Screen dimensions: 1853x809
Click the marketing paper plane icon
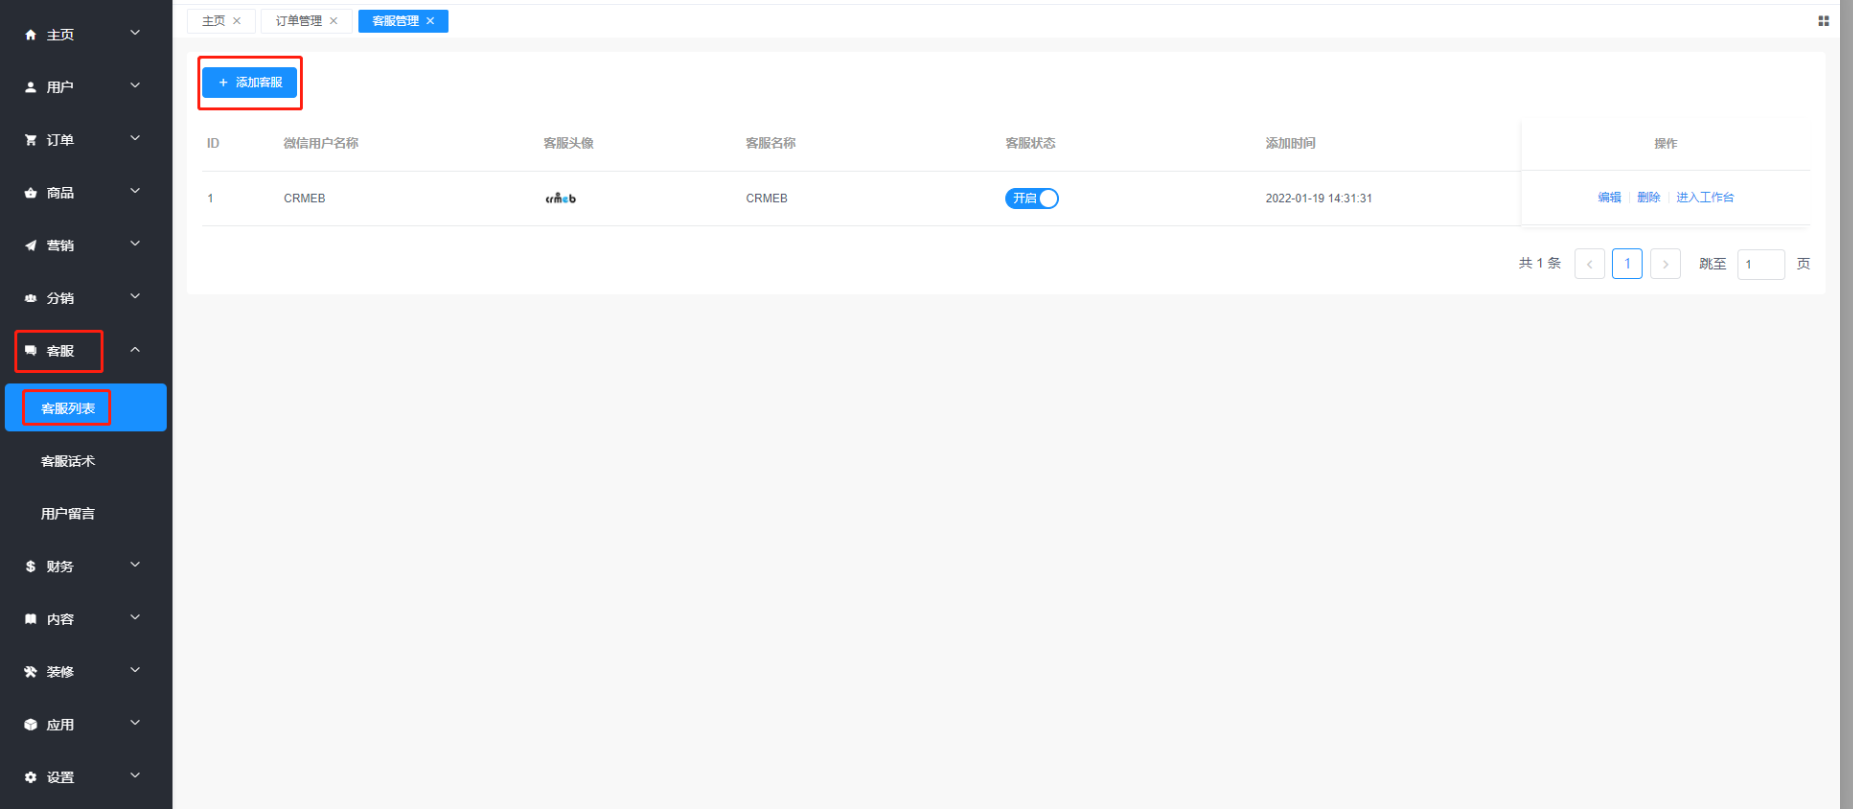[30, 246]
